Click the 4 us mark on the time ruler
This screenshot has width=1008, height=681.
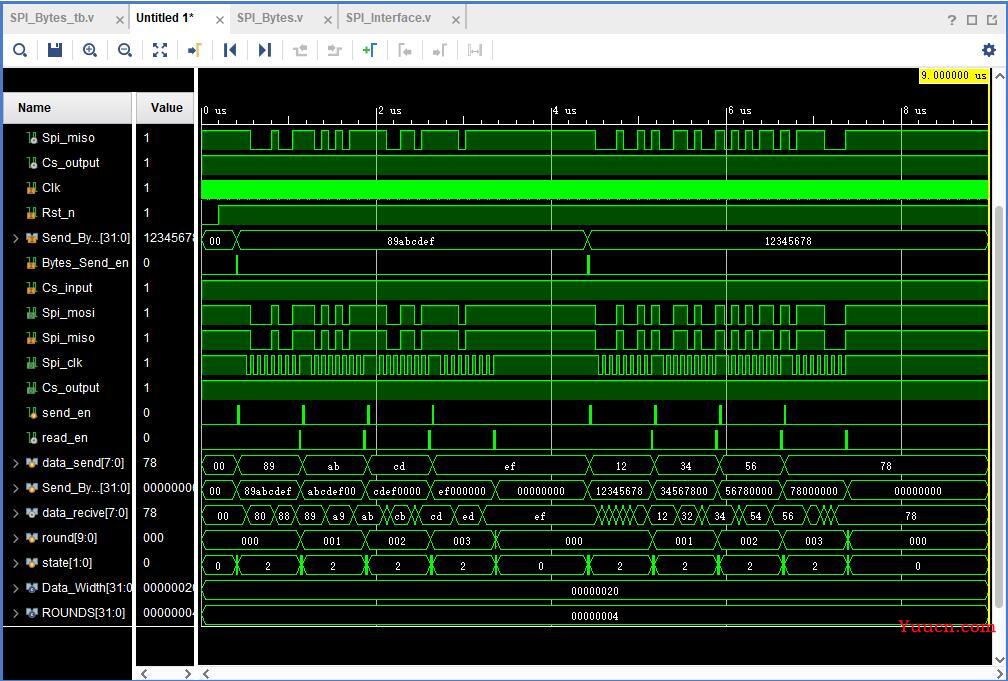pyautogui.click(x=563, y=111)
